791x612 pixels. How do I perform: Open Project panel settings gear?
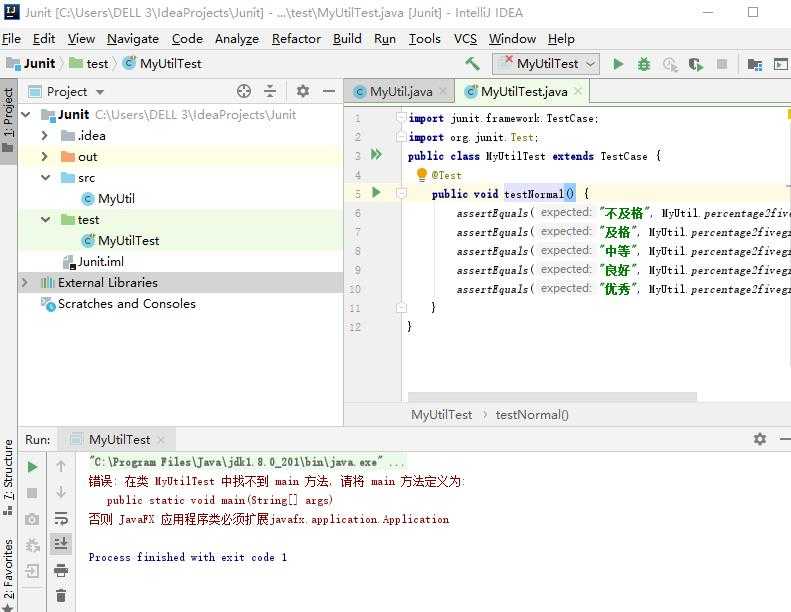[x=302, y=91]
